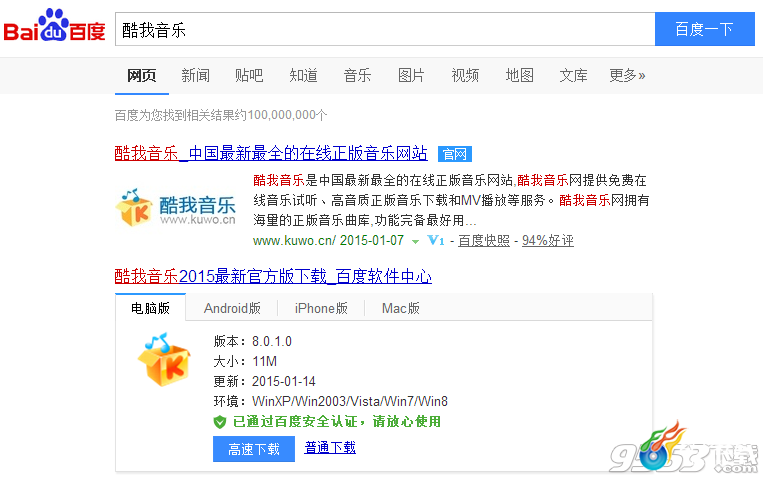Viewport: 763px width, 478px height.
Task: Expand the 更多» menu
Action: pos(627,75)
